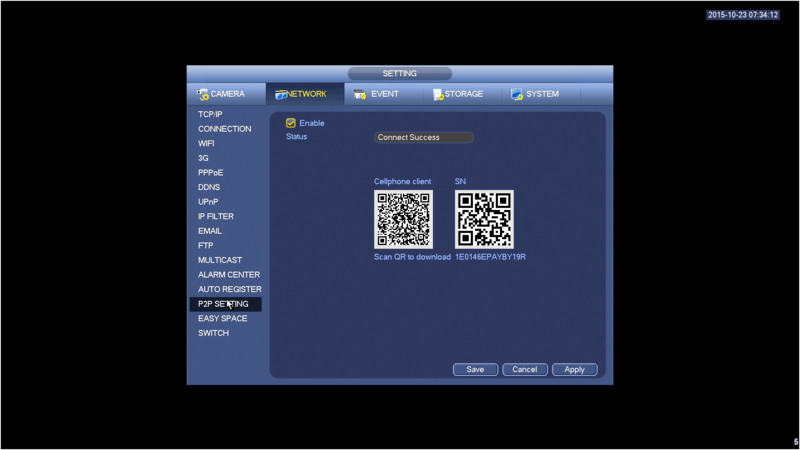Cancel the setting changes
800x450 pixels.
[524, 369]
